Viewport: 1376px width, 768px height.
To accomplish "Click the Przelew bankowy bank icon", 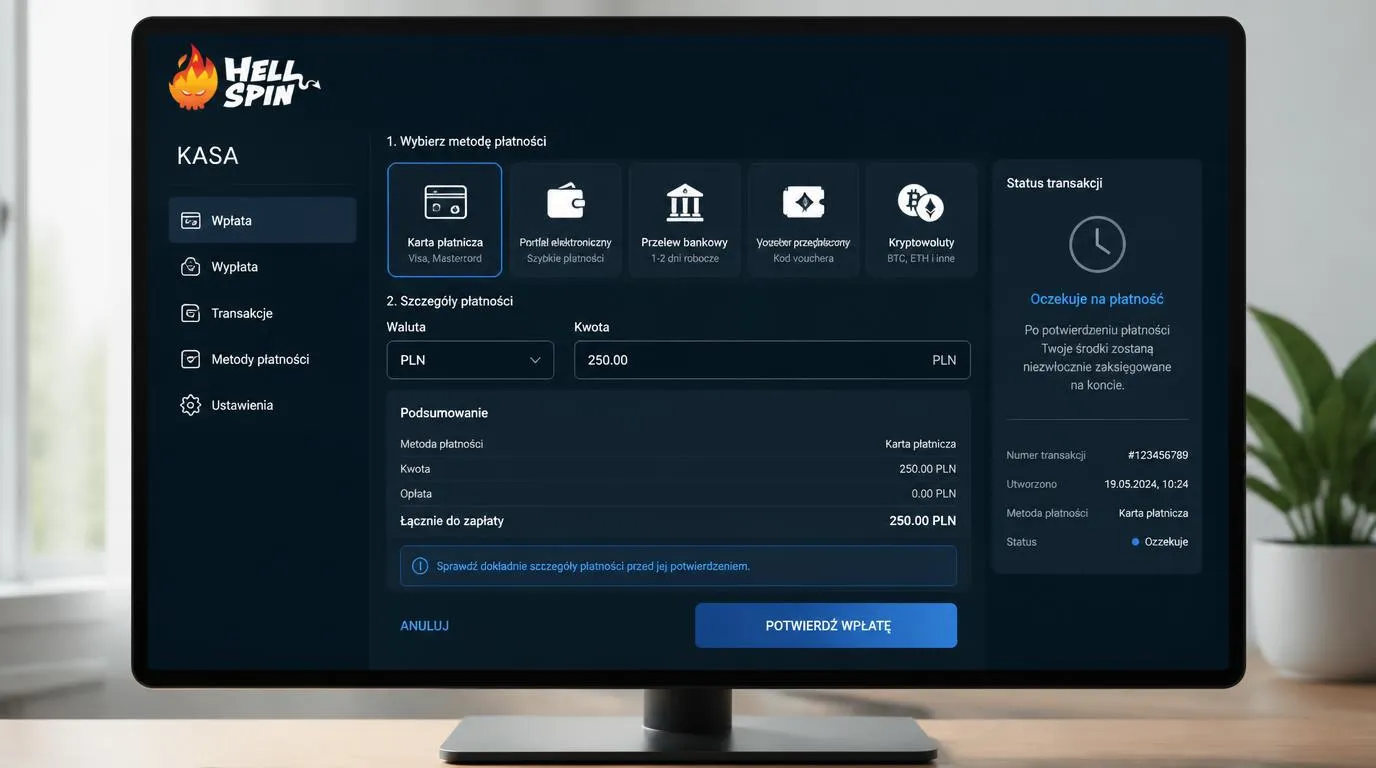I will pos(685,202).
